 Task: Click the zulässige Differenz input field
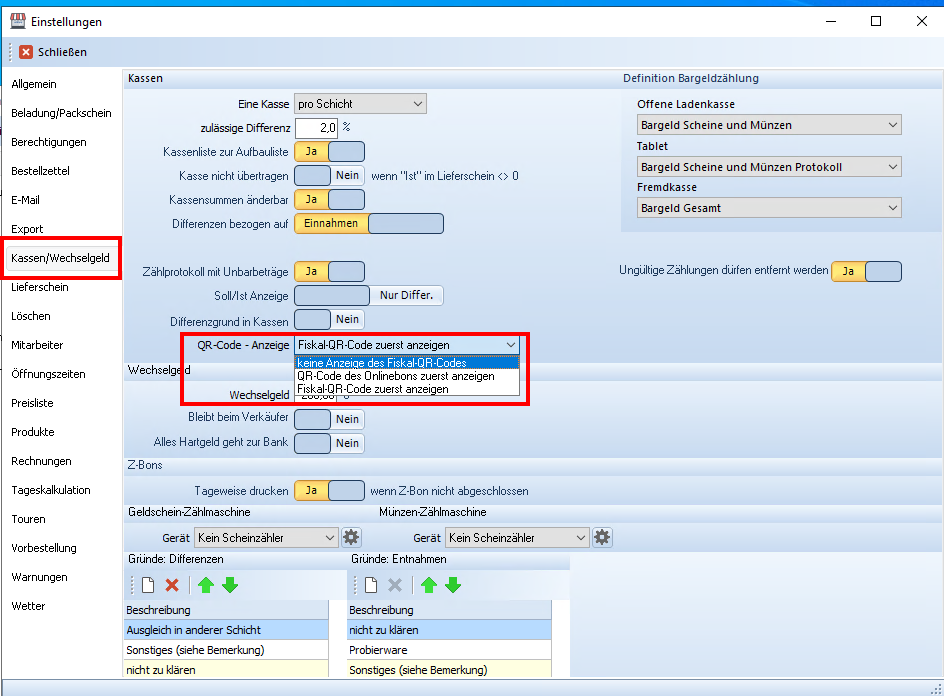(316, 128)
